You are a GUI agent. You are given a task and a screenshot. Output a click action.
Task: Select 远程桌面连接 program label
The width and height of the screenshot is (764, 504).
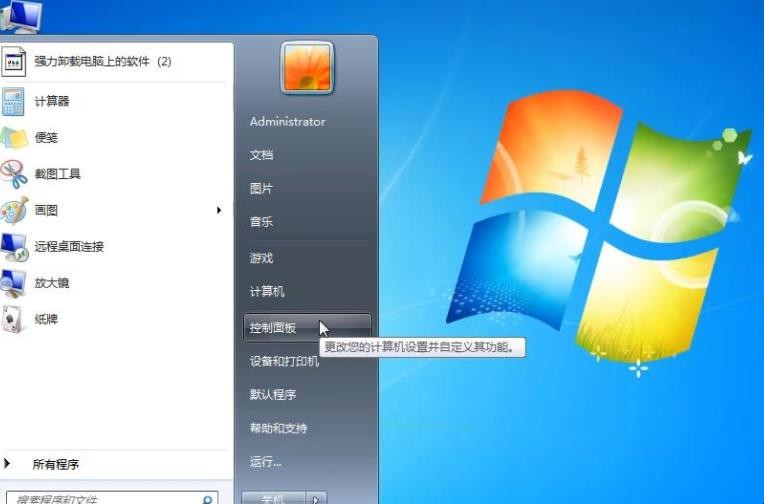[x=69, y=247]
